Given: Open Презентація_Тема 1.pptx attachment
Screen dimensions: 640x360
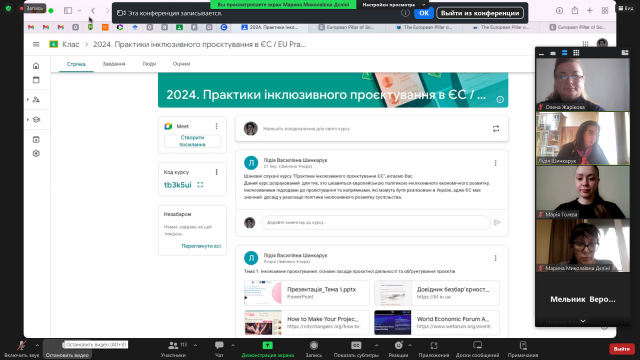Looking at the screenshot, I should (307, 293).
